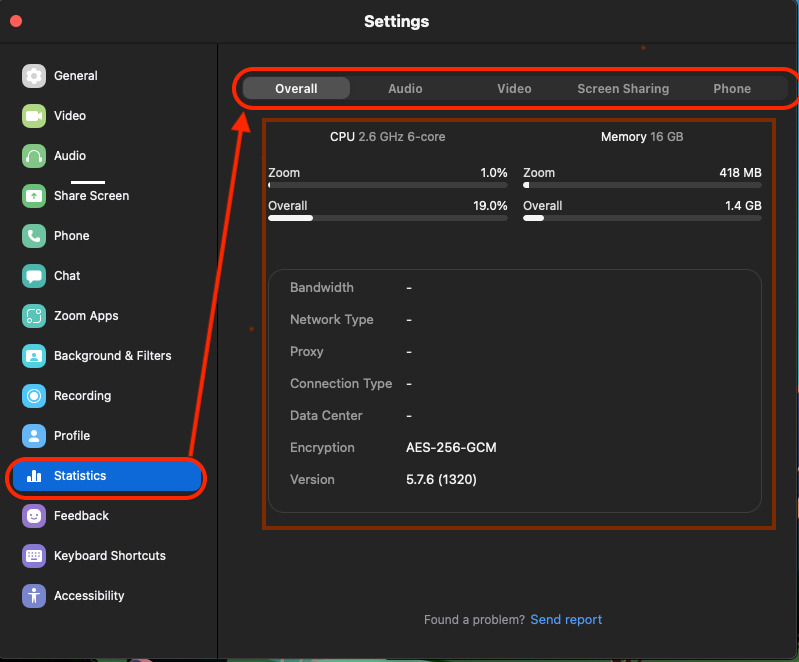Close the Settings window with red button
This screenshot has width=799, height=662.
click(x=16, y=21)
